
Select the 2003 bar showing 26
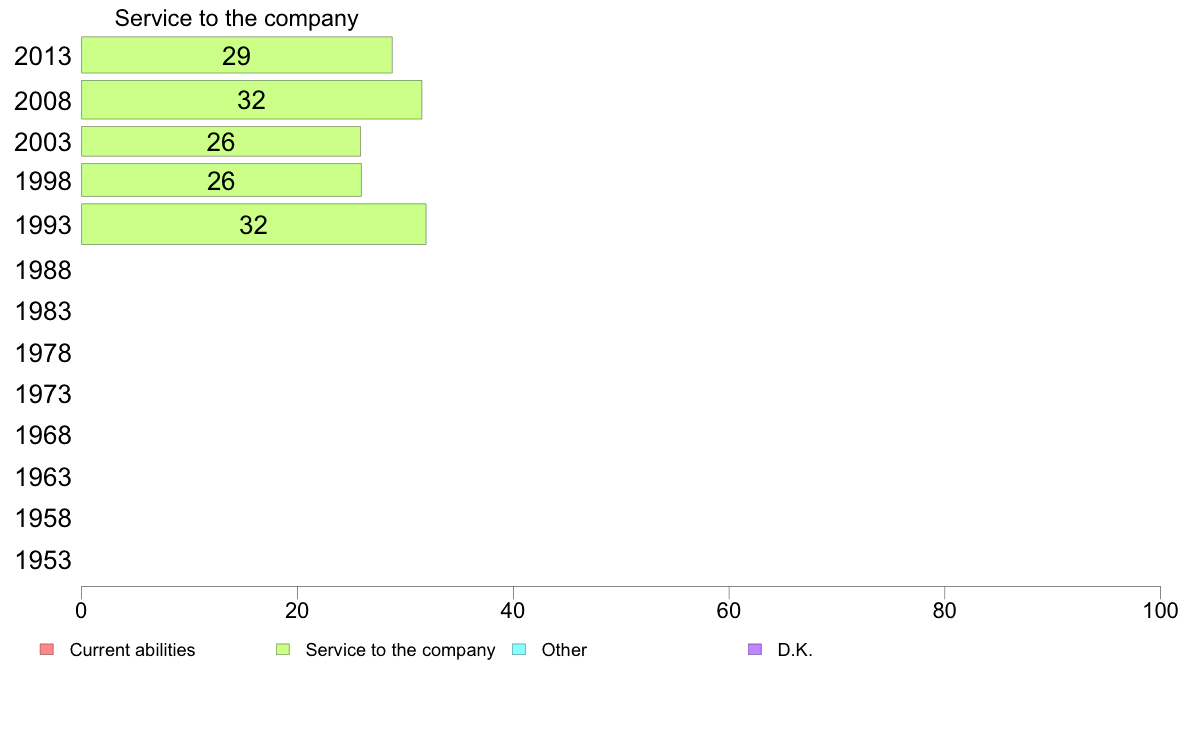pos(220,142)
